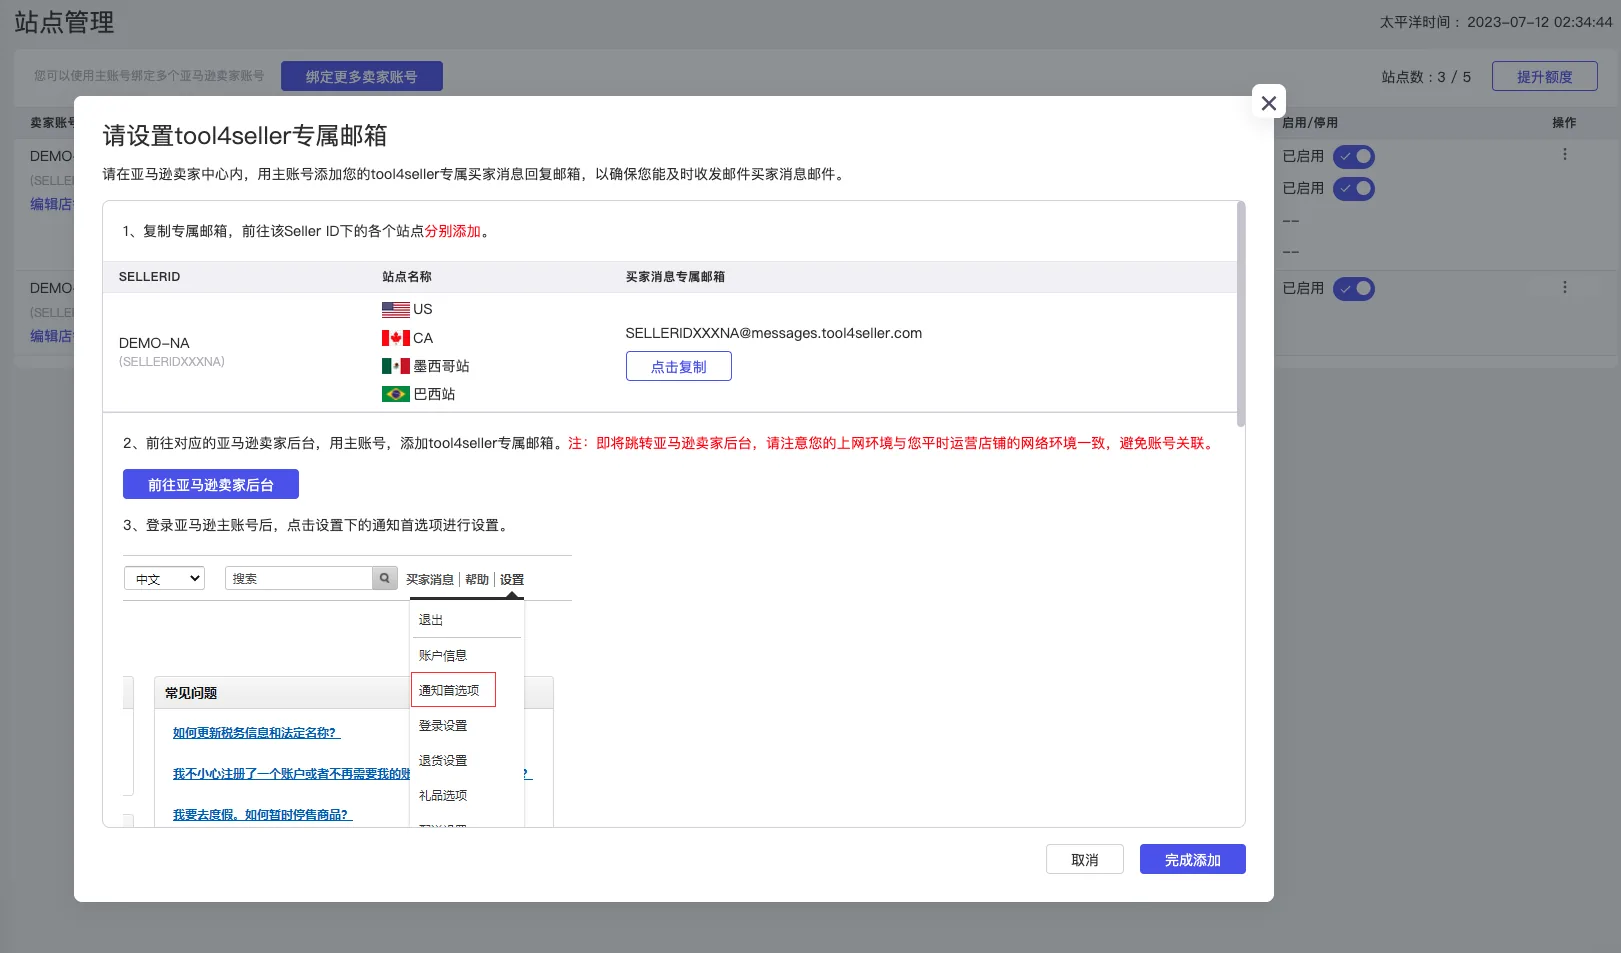This screenshot has height=953, width=1621.
Task: Click first 编辑店 link in background table
Action: (x=52, y=204)
